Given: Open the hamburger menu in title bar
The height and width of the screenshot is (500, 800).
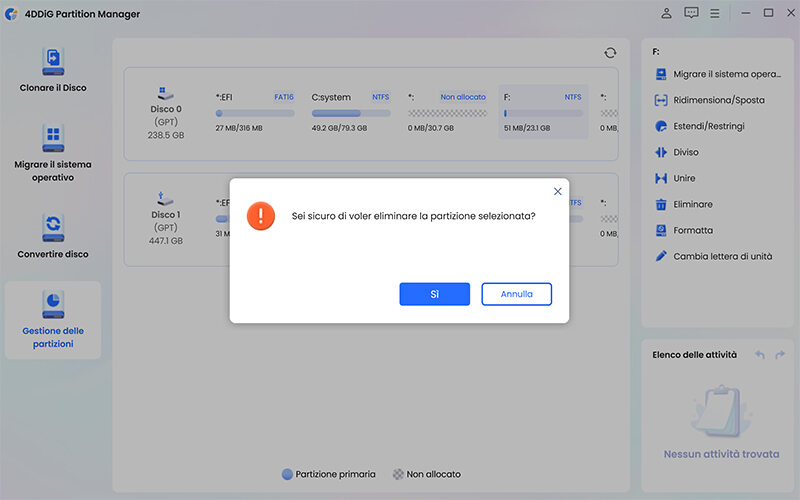Looking at the screenshot, I should (x=715, y=13).
